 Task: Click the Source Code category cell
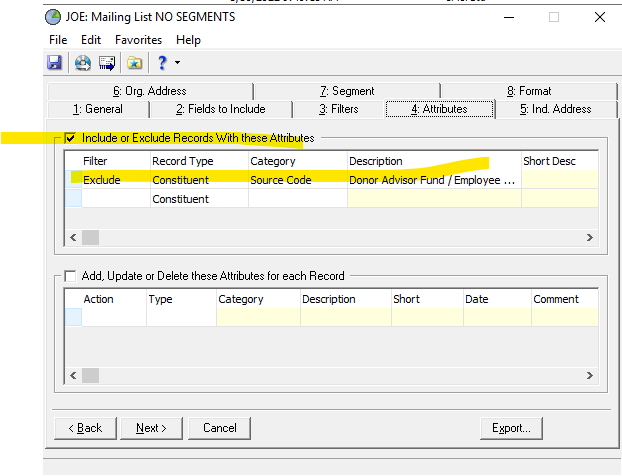click(298, 180)
